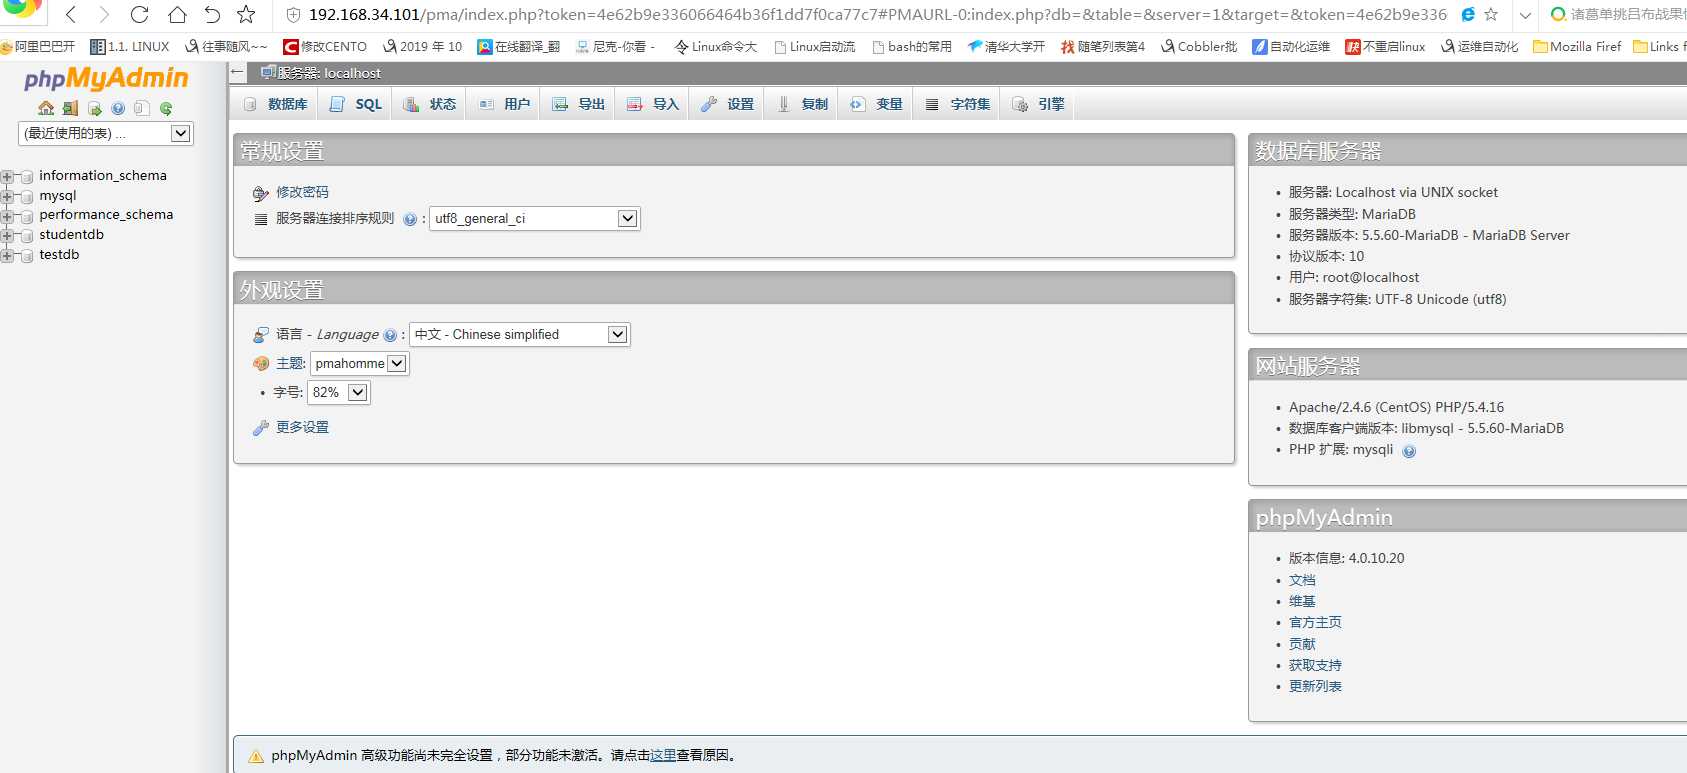The width and height of the screenshot is (1687, 773).
Task: Open the 复制 (Replication) tab
Action: coord(802,104)
